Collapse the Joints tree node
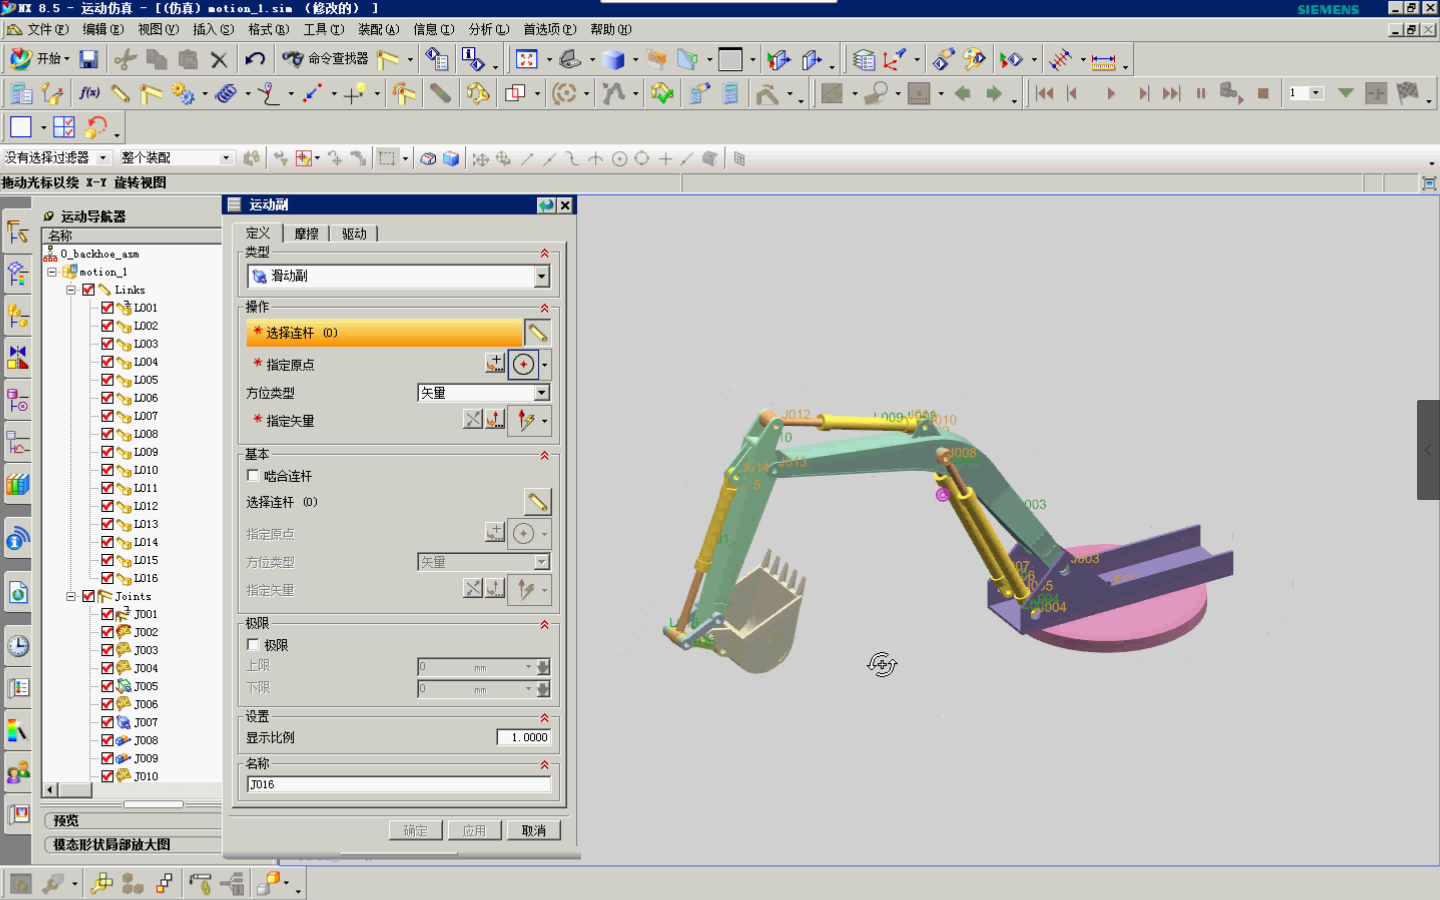 [x=71, y=596]
